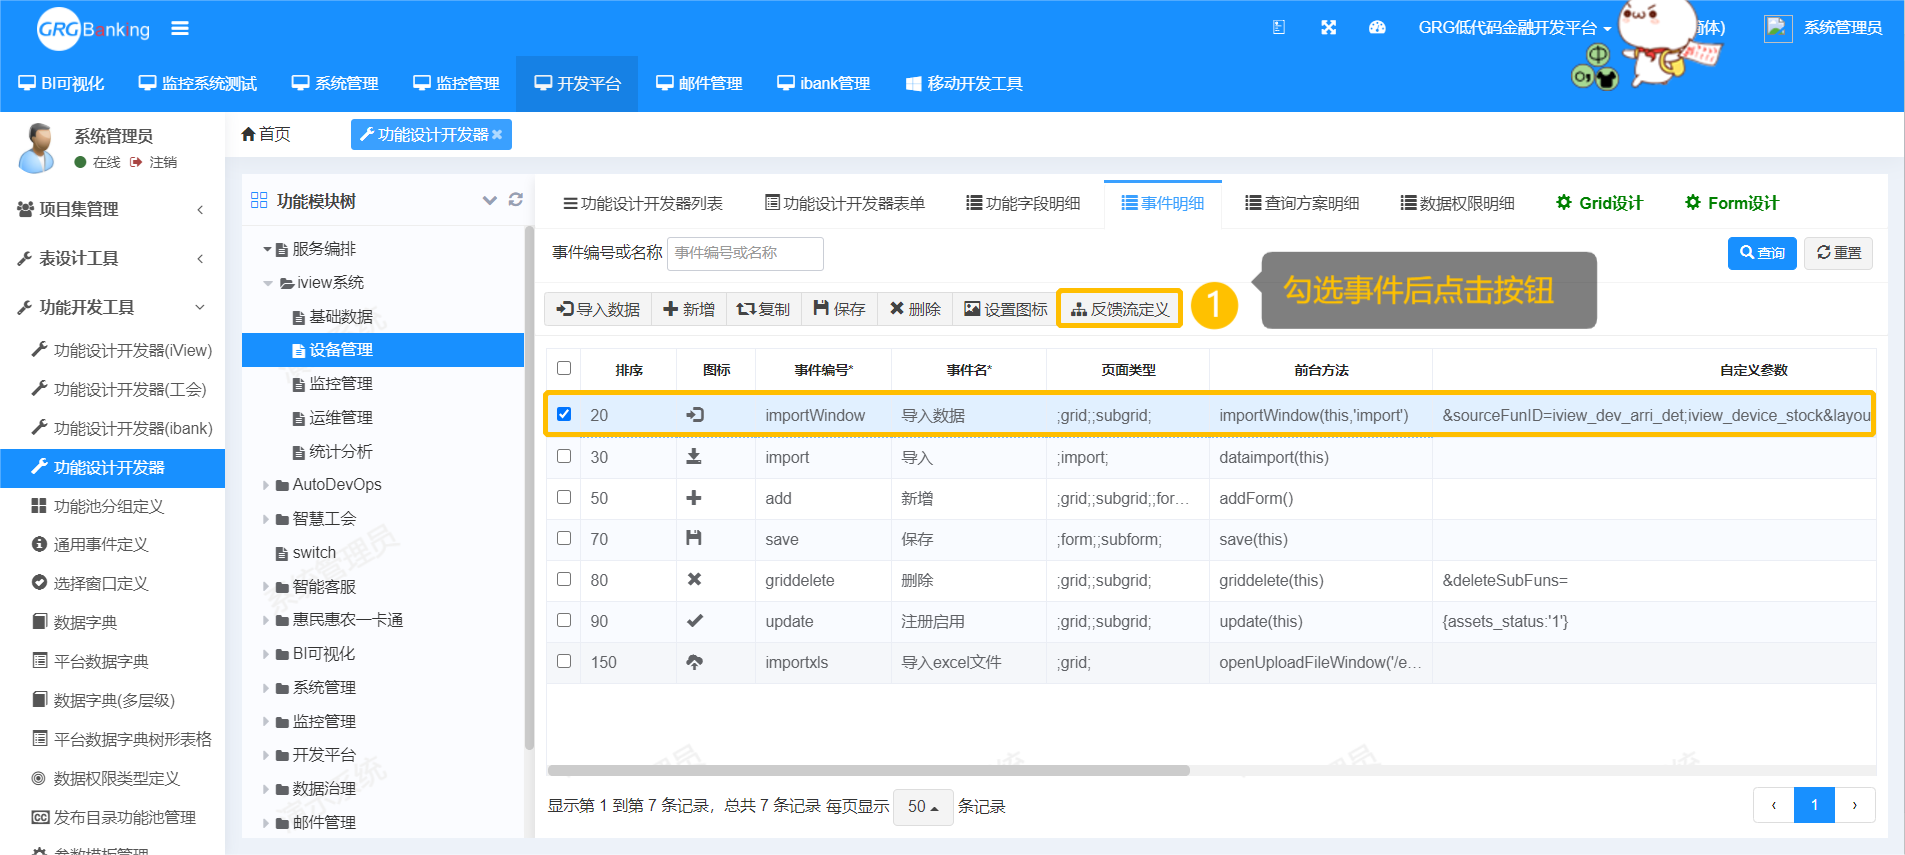This screenshot has width=1905, height=855.
Task: Click the 复制 toolbar button
Action: (x=763, y=309)
